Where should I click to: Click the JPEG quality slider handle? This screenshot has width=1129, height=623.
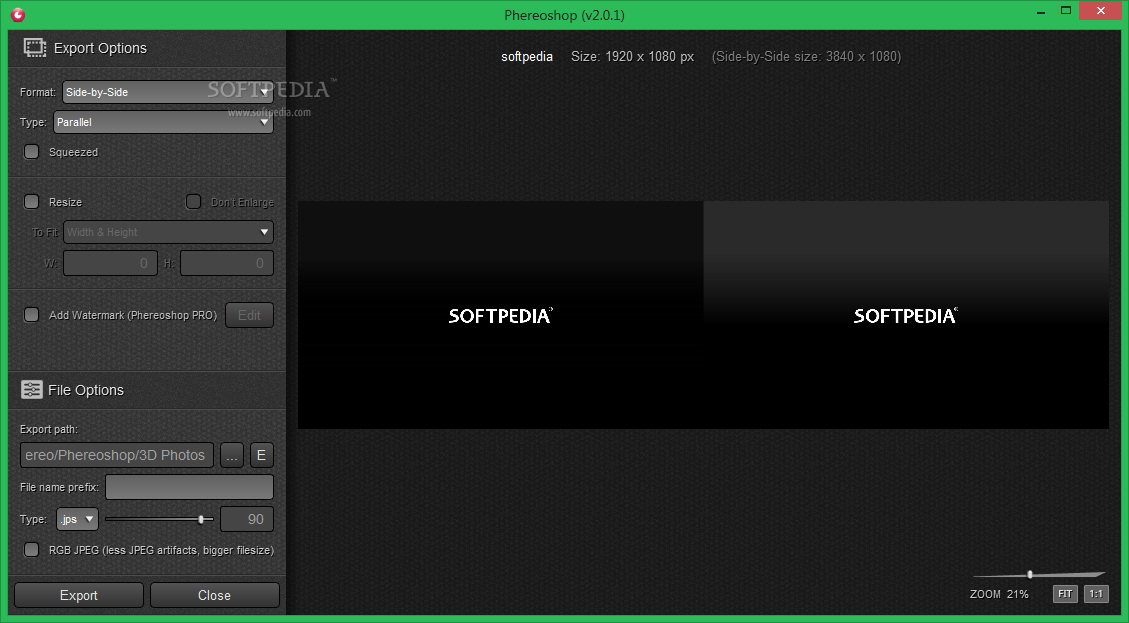202,519
